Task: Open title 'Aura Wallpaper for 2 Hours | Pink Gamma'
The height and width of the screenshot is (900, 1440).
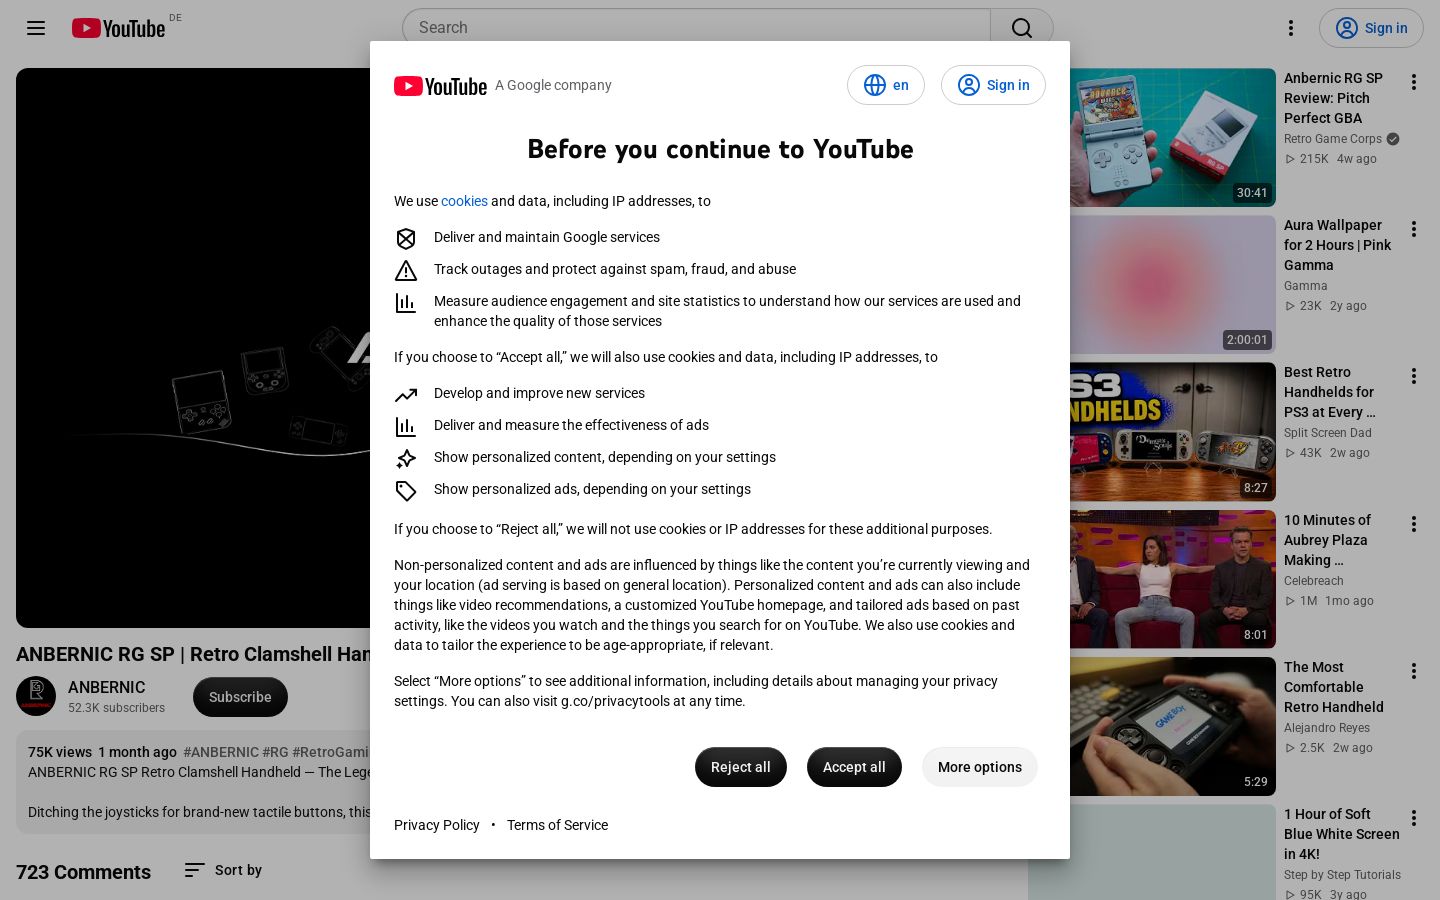Action: [1338, 245]
